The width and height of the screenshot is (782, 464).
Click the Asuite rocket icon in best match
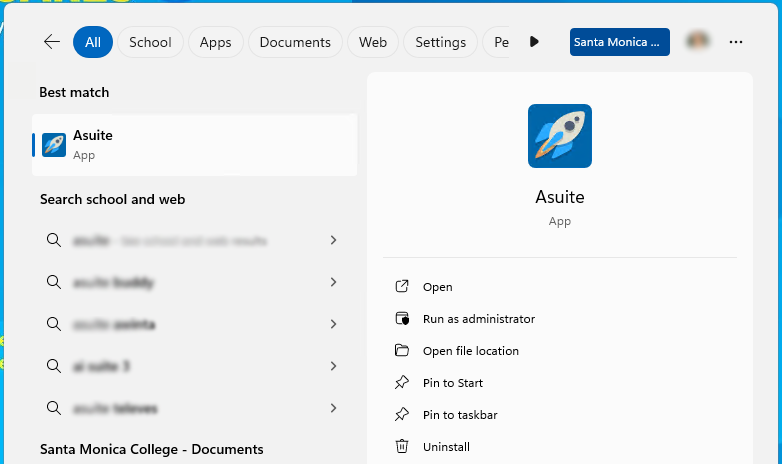[x=54, y=145]
